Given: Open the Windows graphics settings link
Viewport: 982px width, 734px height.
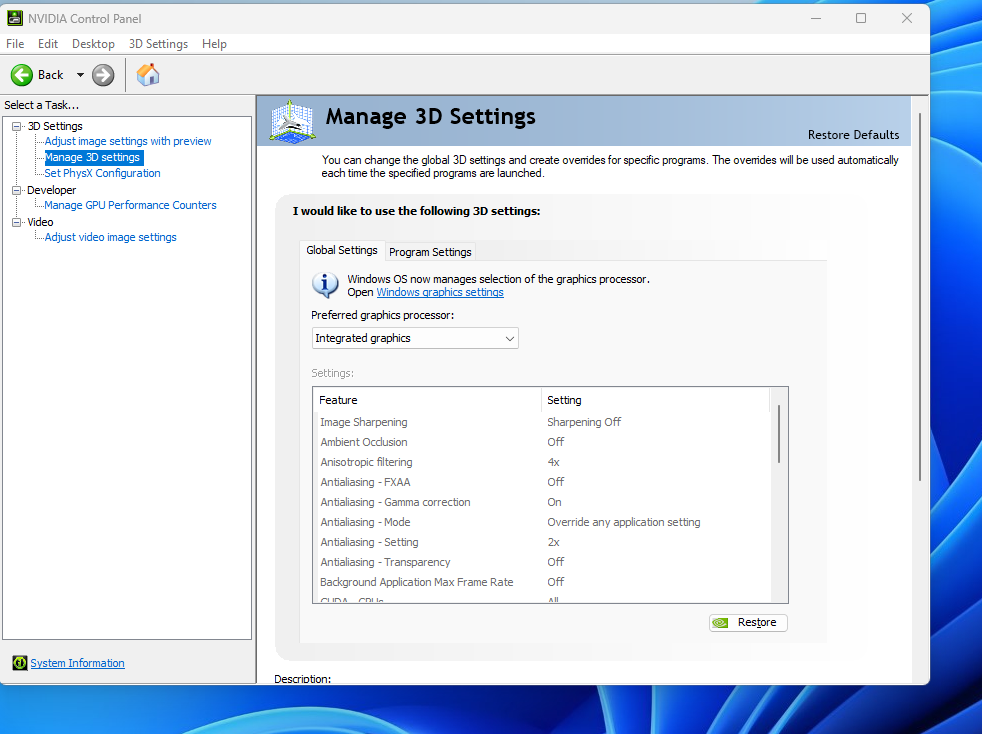Looking at the screenshot, I should [x=440, y=292].
